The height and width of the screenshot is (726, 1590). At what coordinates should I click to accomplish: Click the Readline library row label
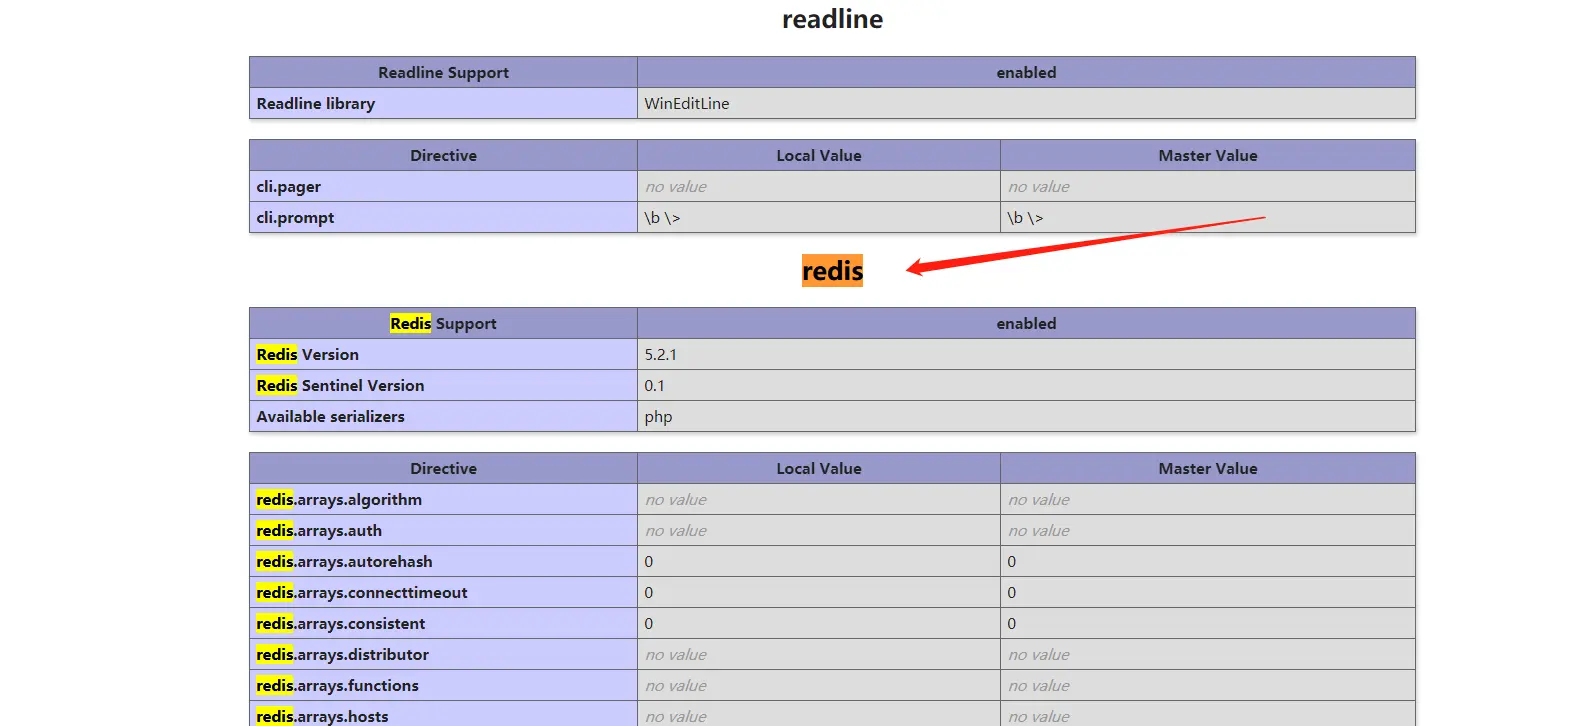coord(315,103)
